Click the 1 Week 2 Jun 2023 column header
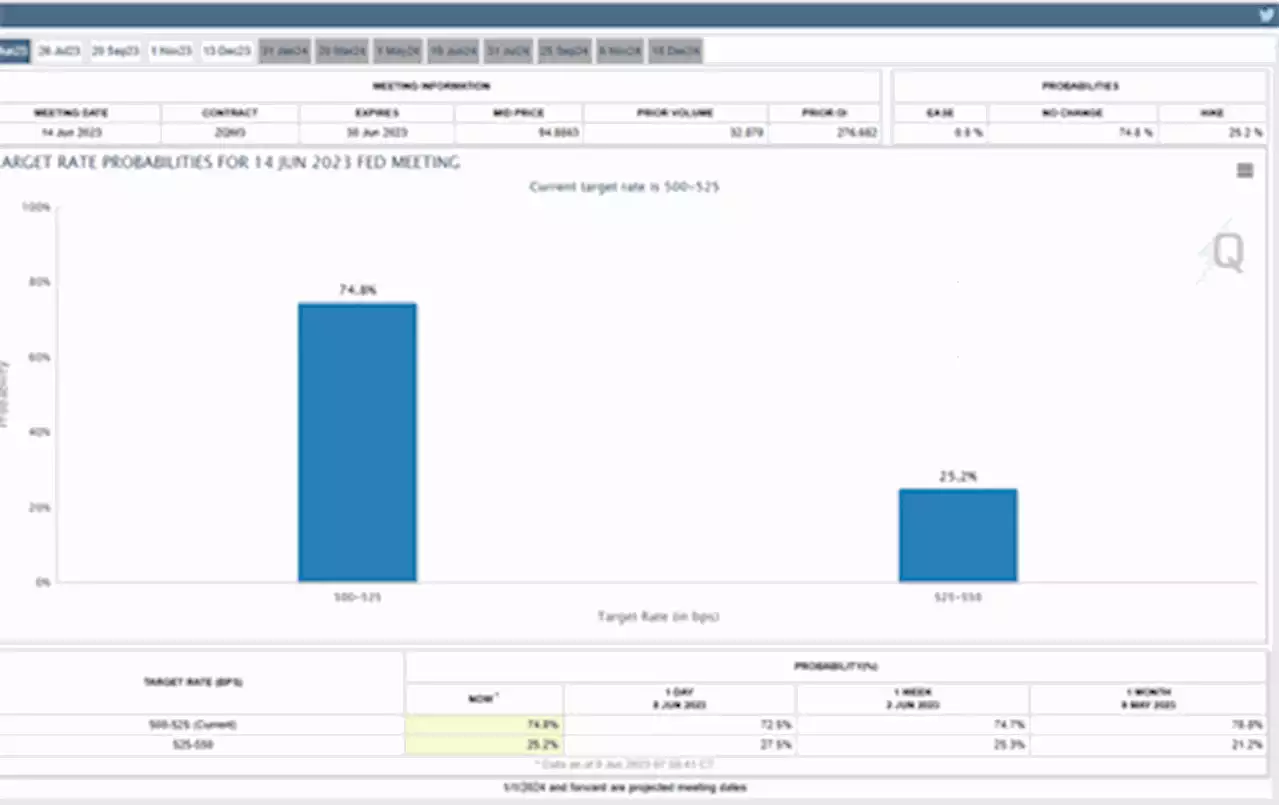Image resolution: width=1280 pixels, height=805 pixels. tap(912, 699)
